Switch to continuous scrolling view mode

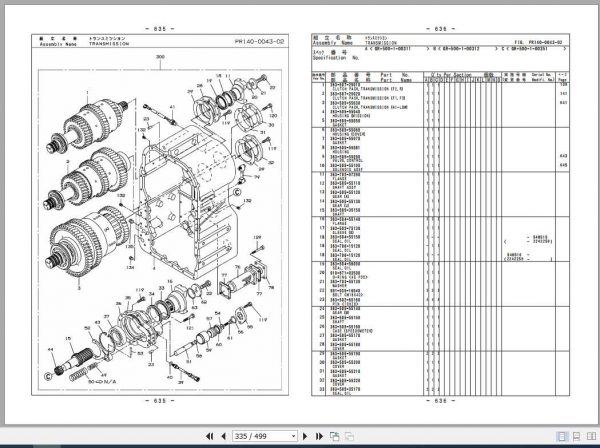click(x=576, y=436)
